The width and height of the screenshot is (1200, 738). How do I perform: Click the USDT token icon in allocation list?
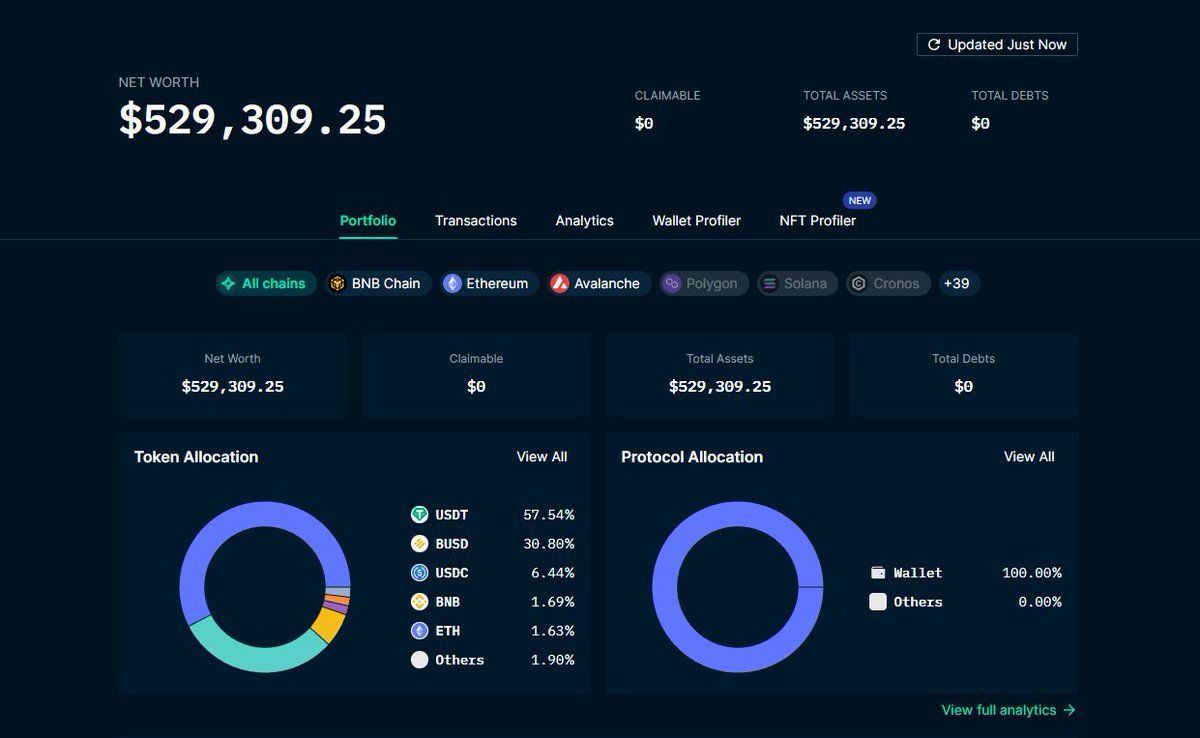[x=420, y=515]
